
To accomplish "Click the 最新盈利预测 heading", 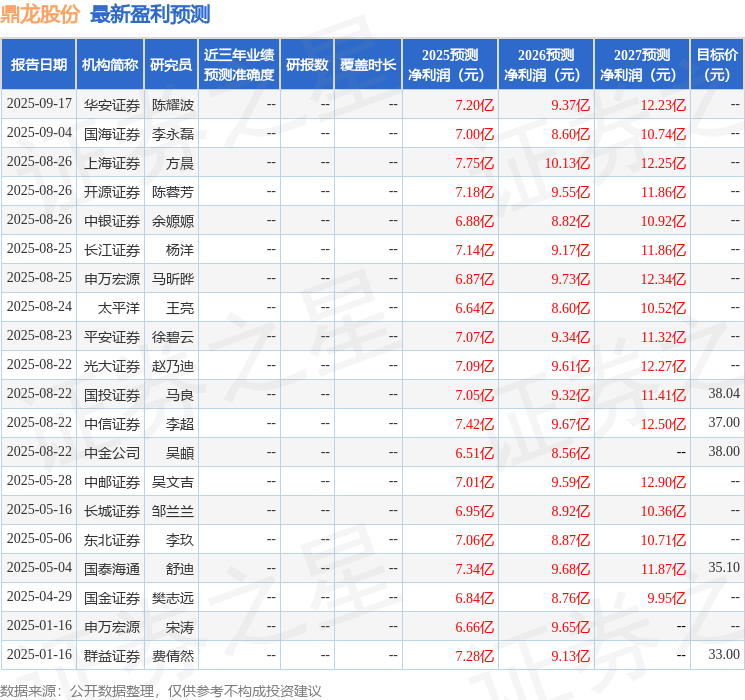I will point(150,14).
